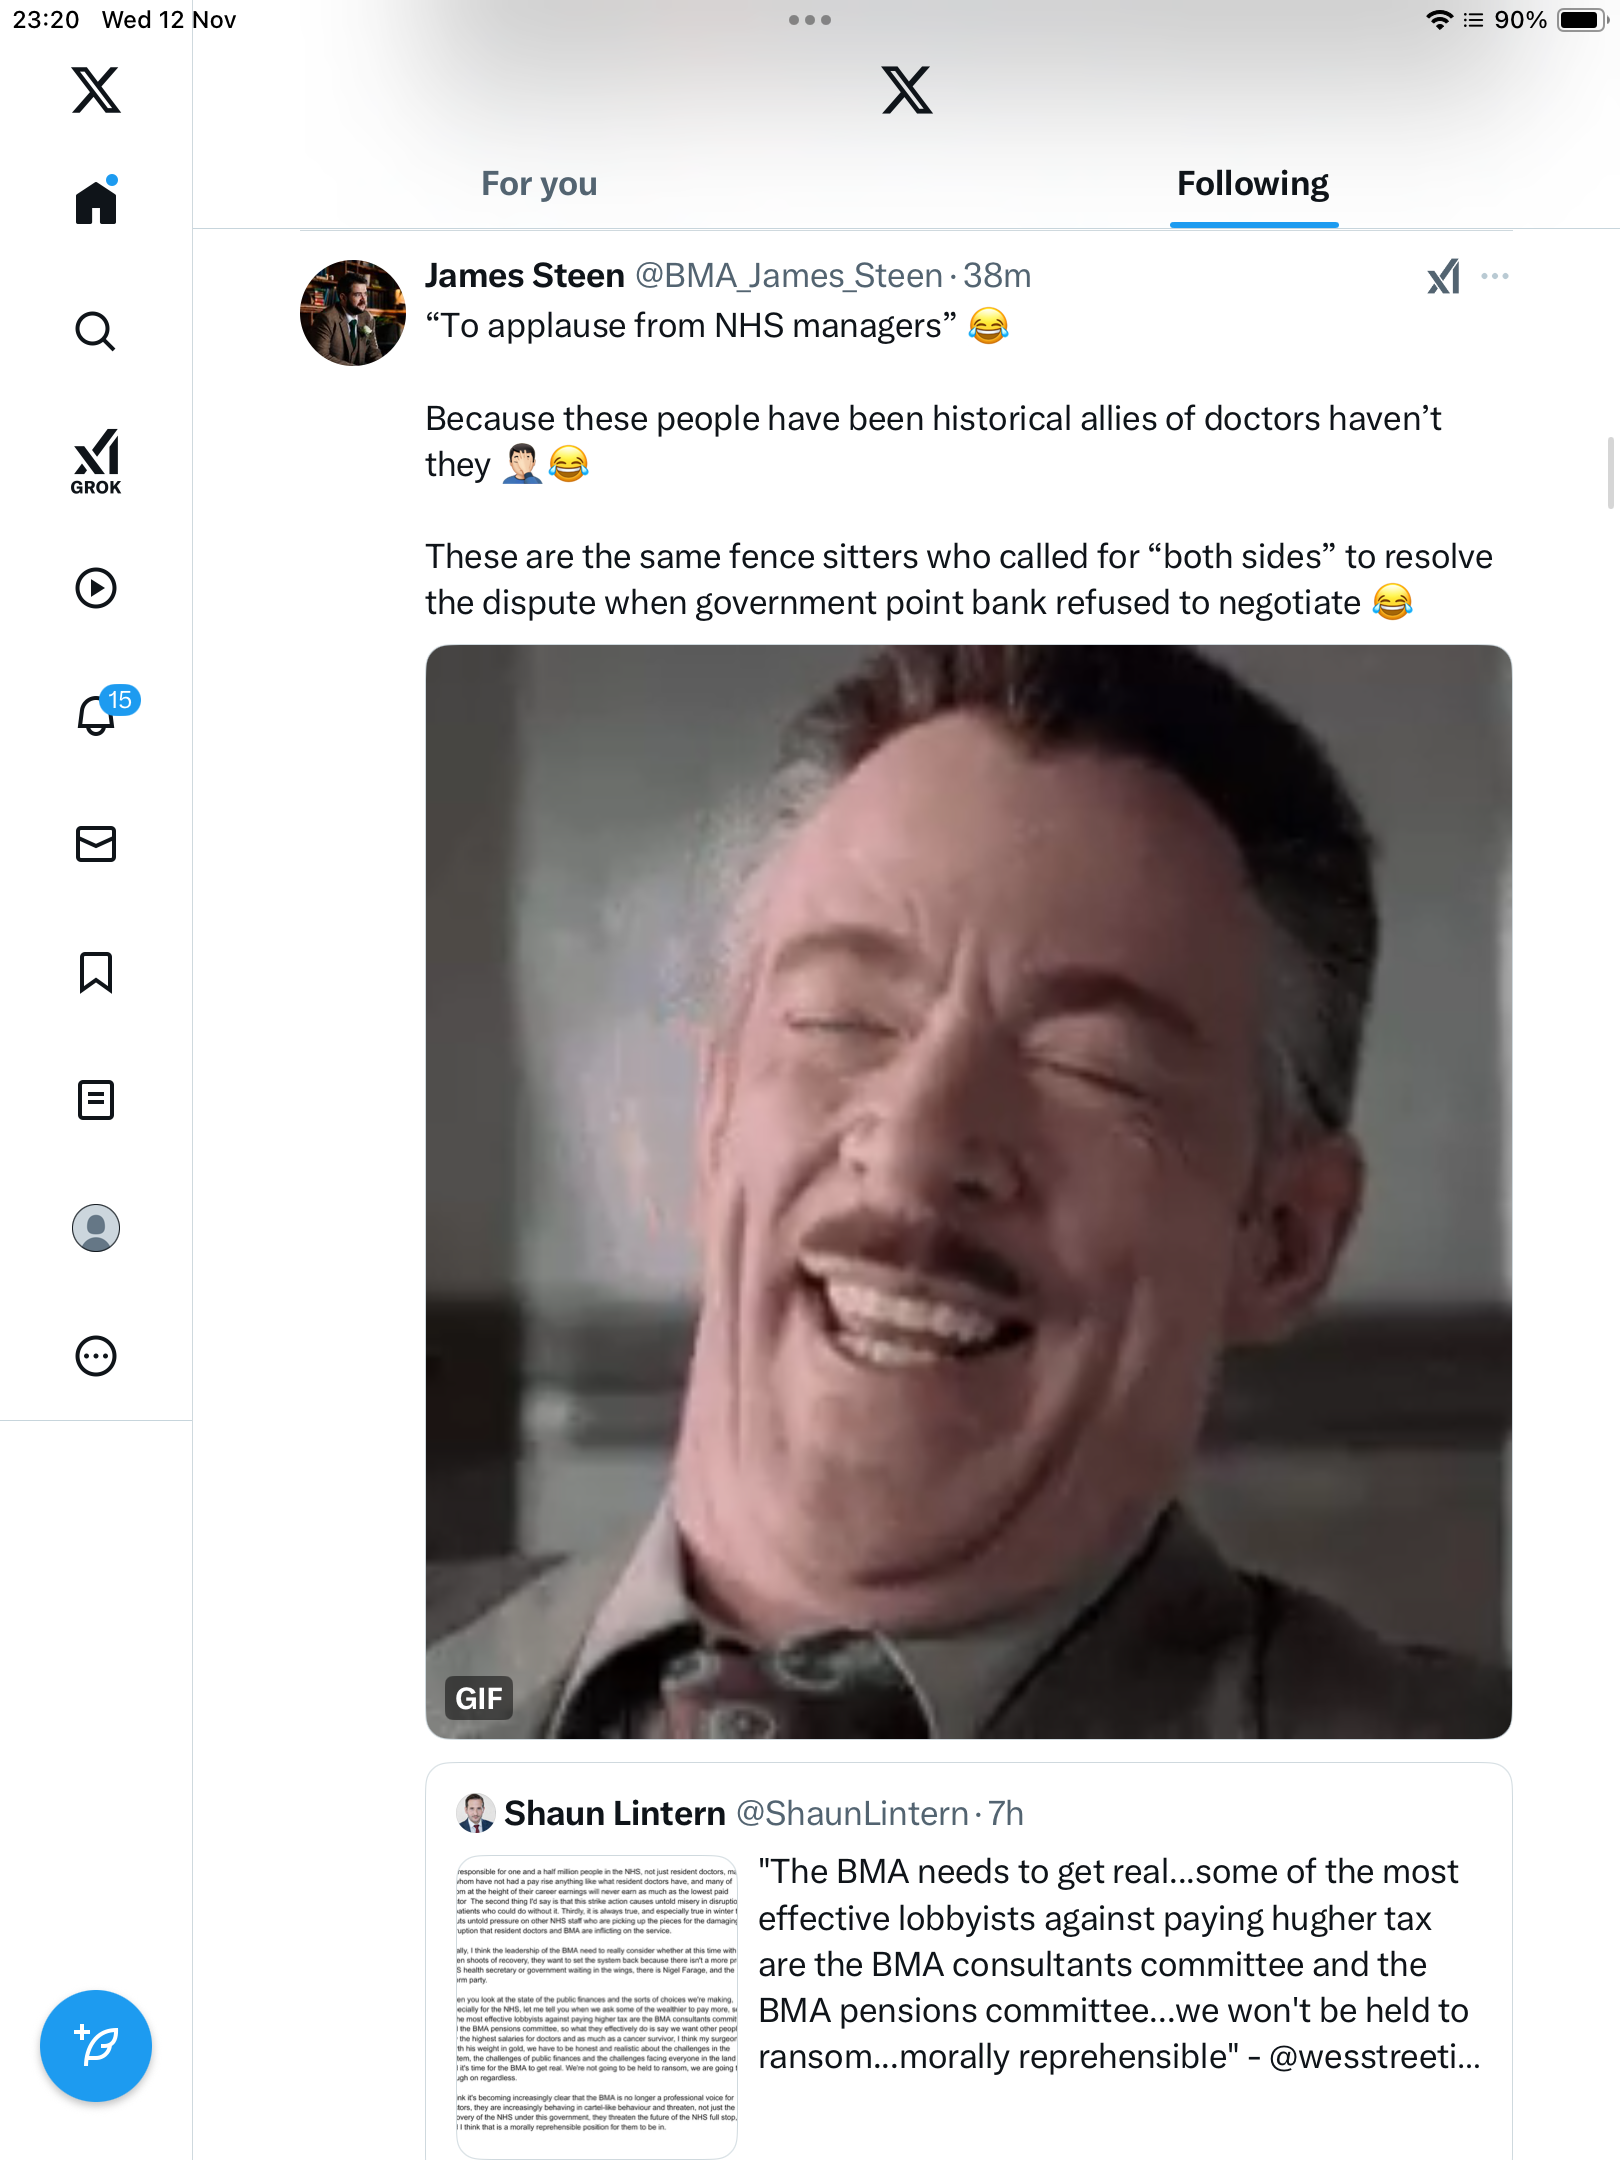Switch to the For you tab
Screen dimensions: 1620x2160
[539, 184]
